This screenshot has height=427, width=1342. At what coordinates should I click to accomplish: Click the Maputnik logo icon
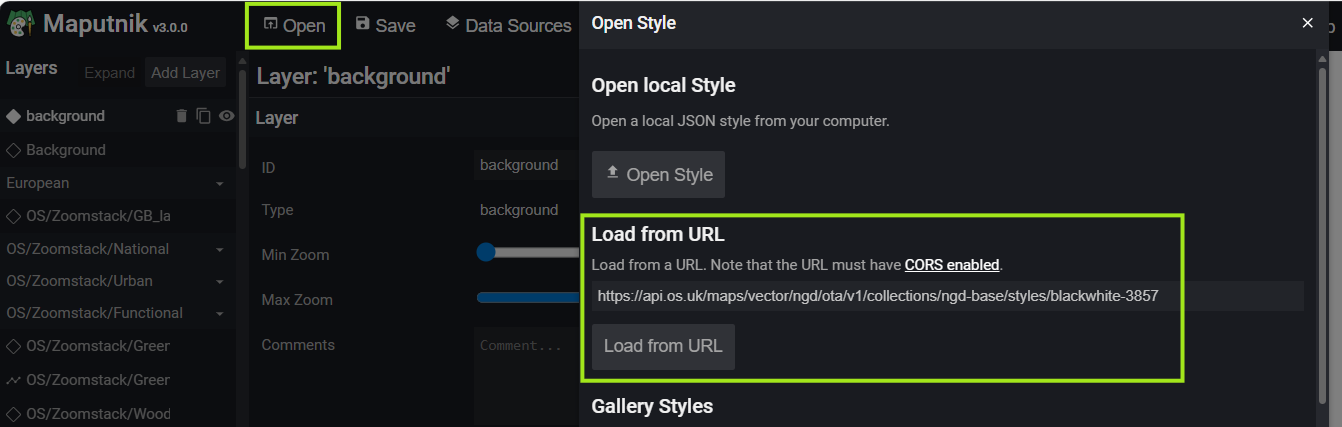point(21,24)
